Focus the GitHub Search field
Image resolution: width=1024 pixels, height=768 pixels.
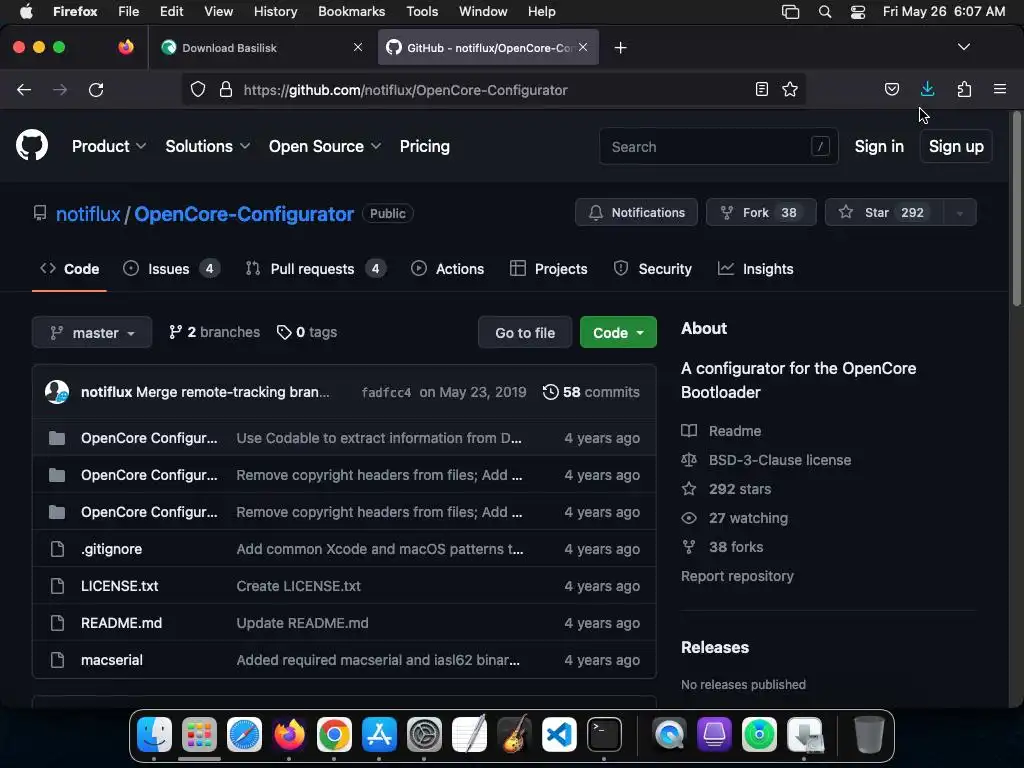click(718, 146)
